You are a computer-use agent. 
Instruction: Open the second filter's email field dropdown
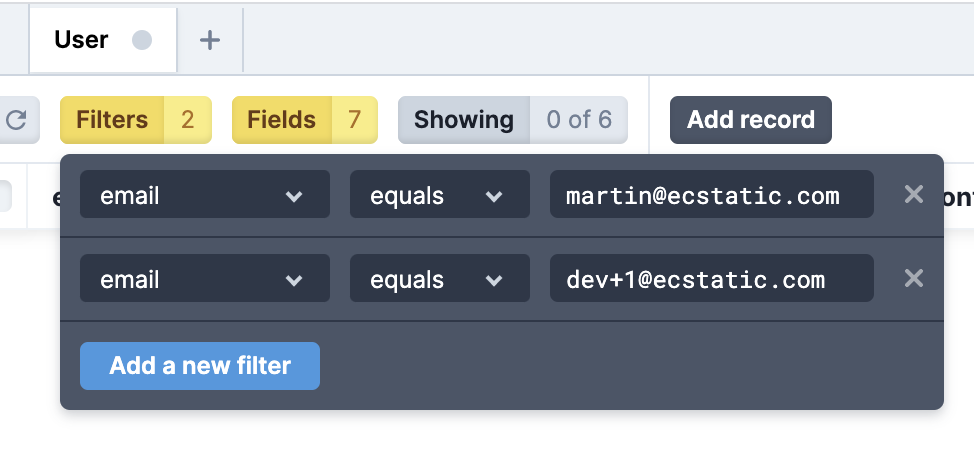click(205, 278)
